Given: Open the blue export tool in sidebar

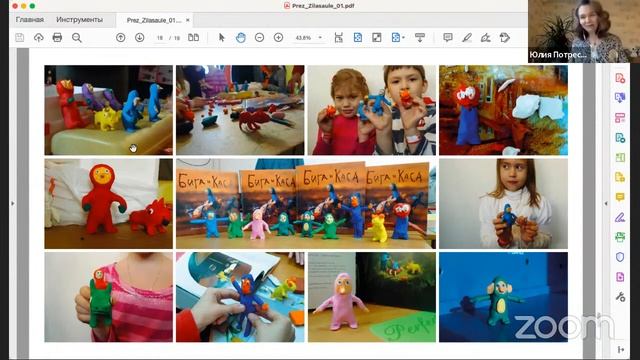Looking at the screenshot, I should (620, 98).
